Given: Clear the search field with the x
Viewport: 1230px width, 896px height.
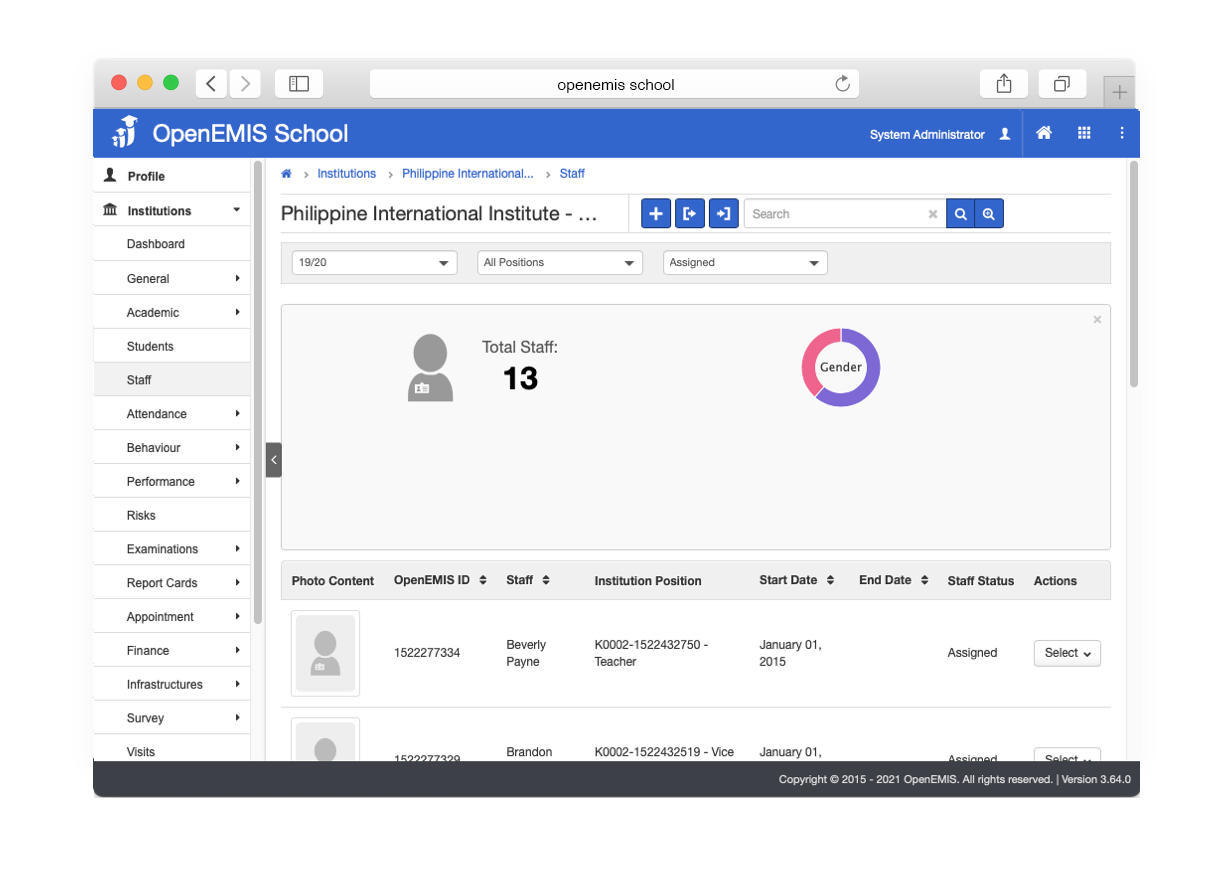Looking at the screenshot, I should click(x=933, y=214).
